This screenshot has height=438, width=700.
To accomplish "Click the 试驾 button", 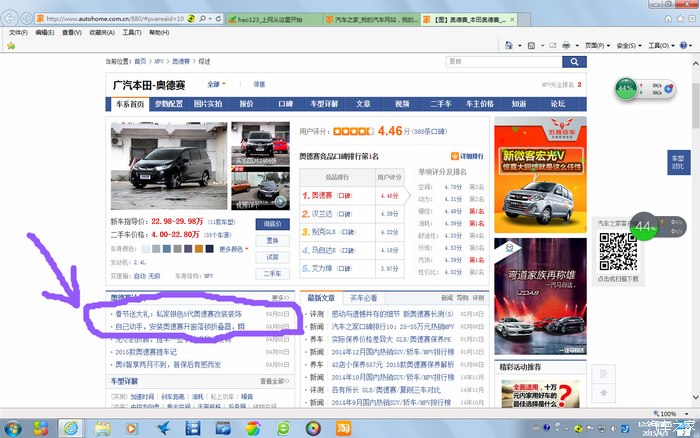I will click(271, 256).
